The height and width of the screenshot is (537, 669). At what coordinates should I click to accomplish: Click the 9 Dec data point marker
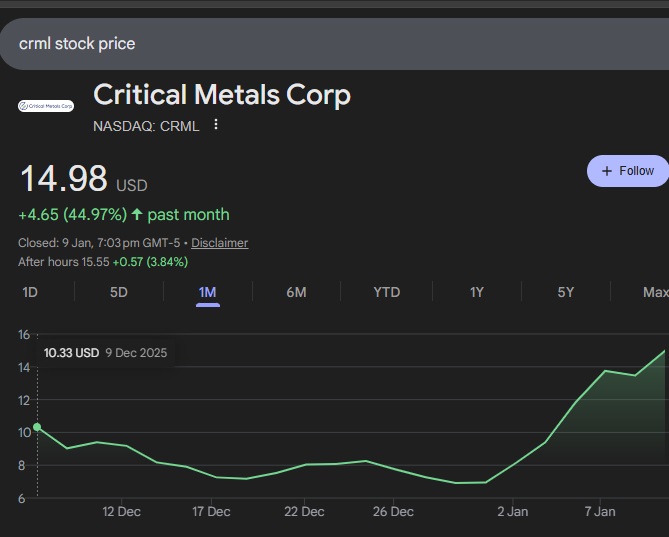pyautogui.click(x=37, y=427)
